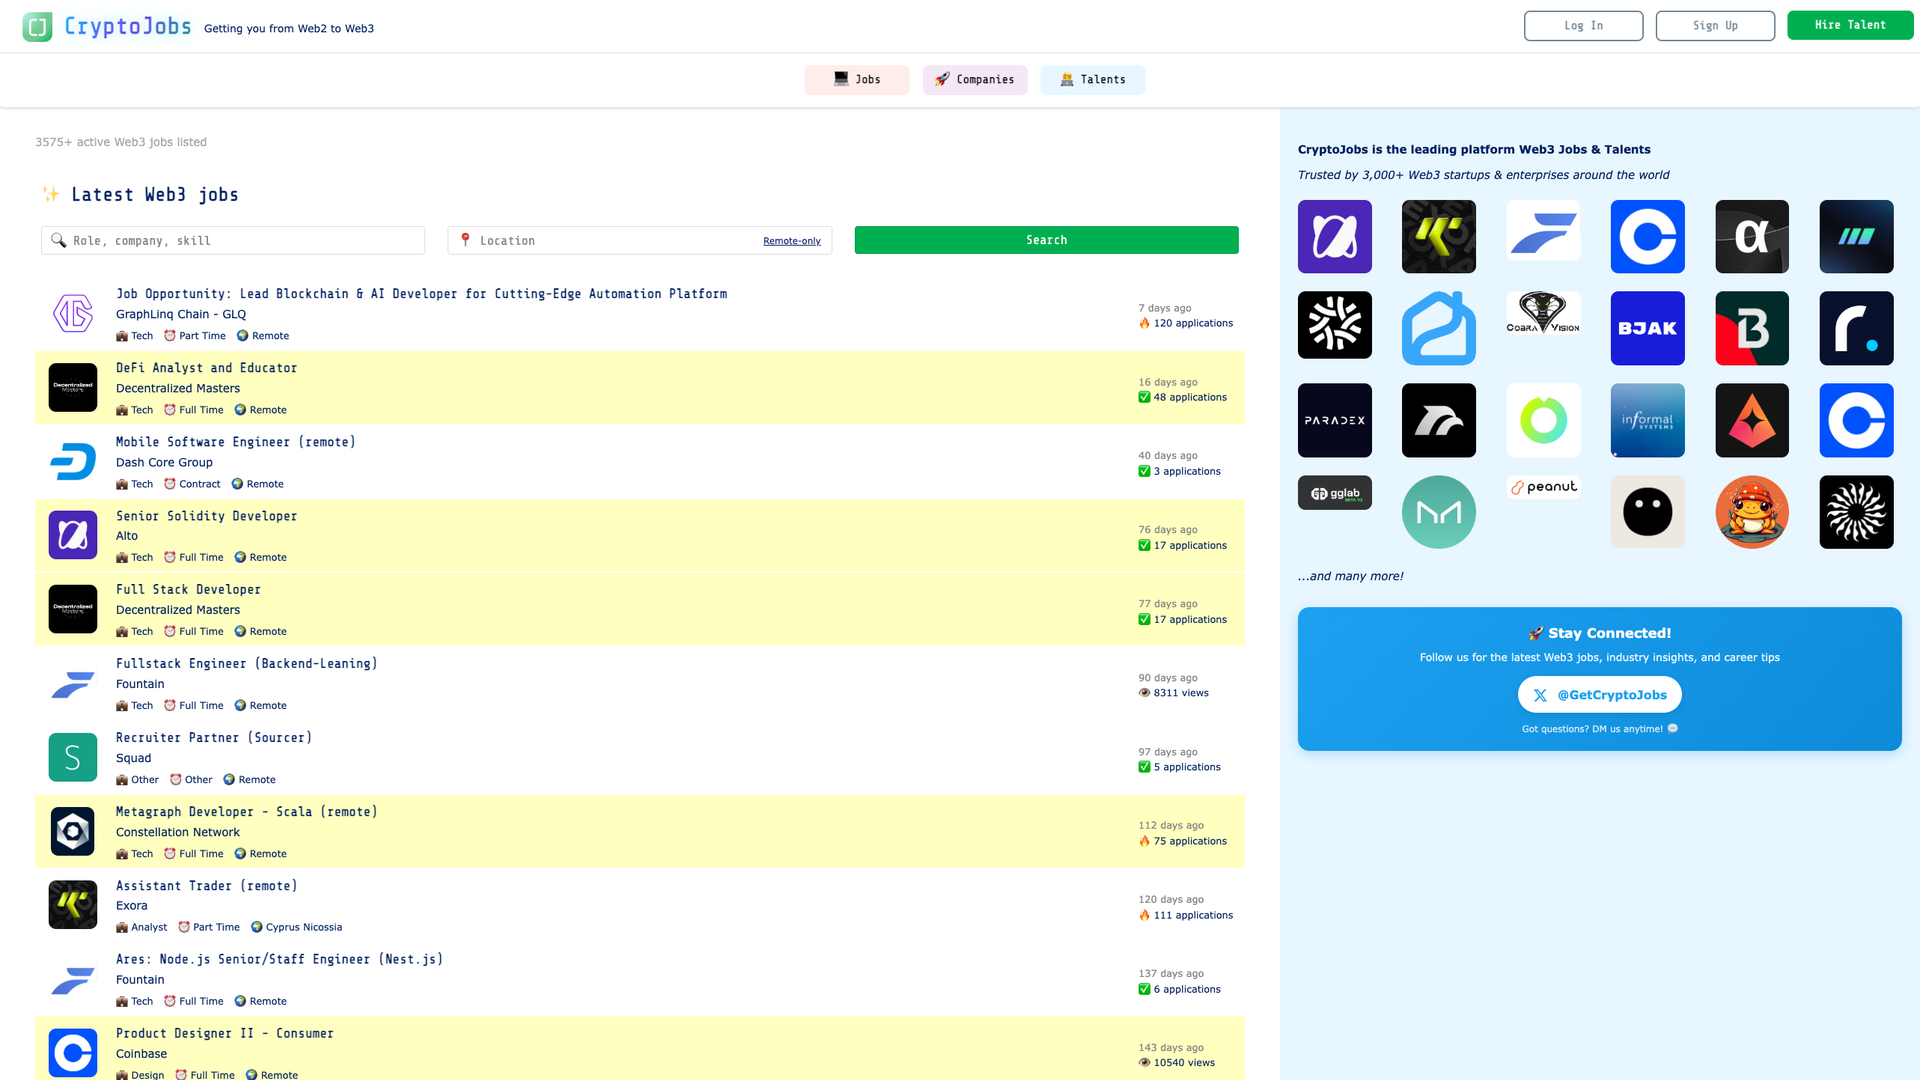
Task: Click the Informal Systems company logo
Action: tap(1647, 420)
